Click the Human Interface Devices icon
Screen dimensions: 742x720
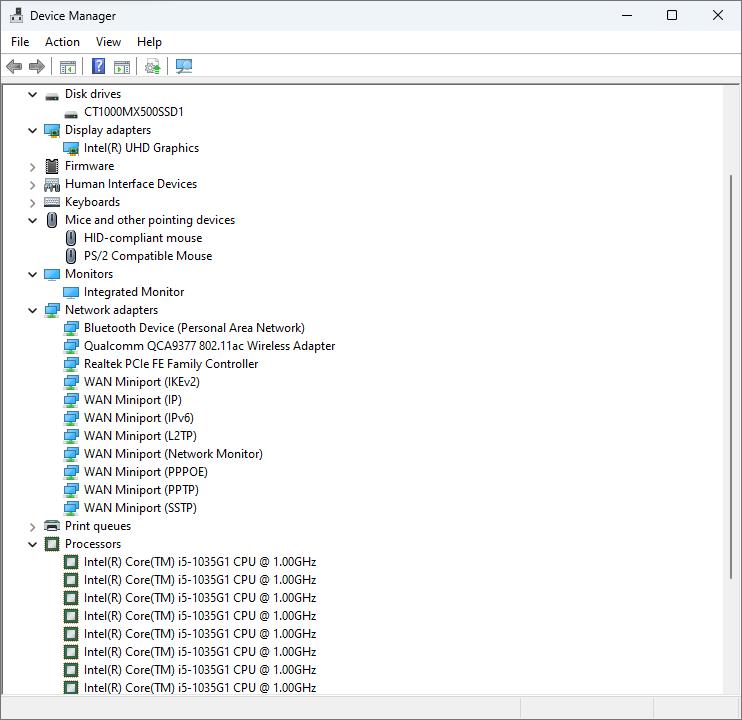[52, 184]
